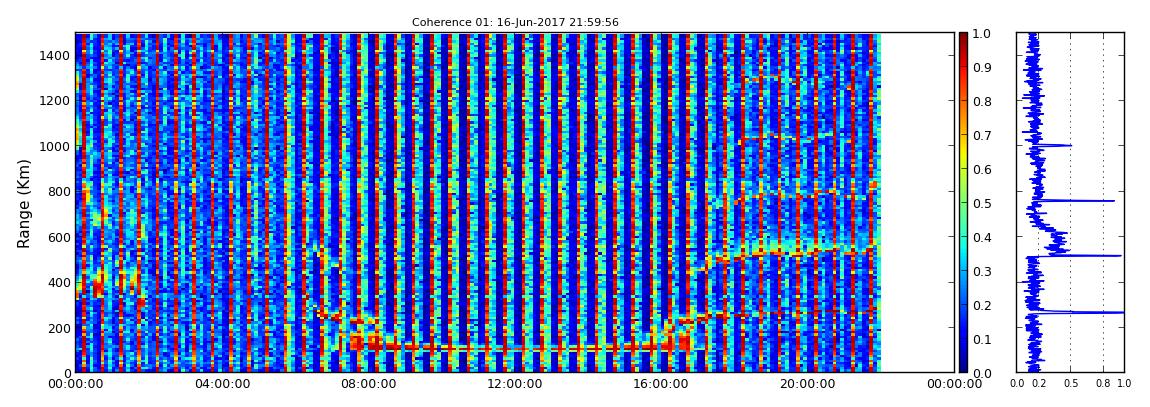The image size is (1150, 407).
Task: Select the '16:00:00' time axis label
Action: [659, 384]
